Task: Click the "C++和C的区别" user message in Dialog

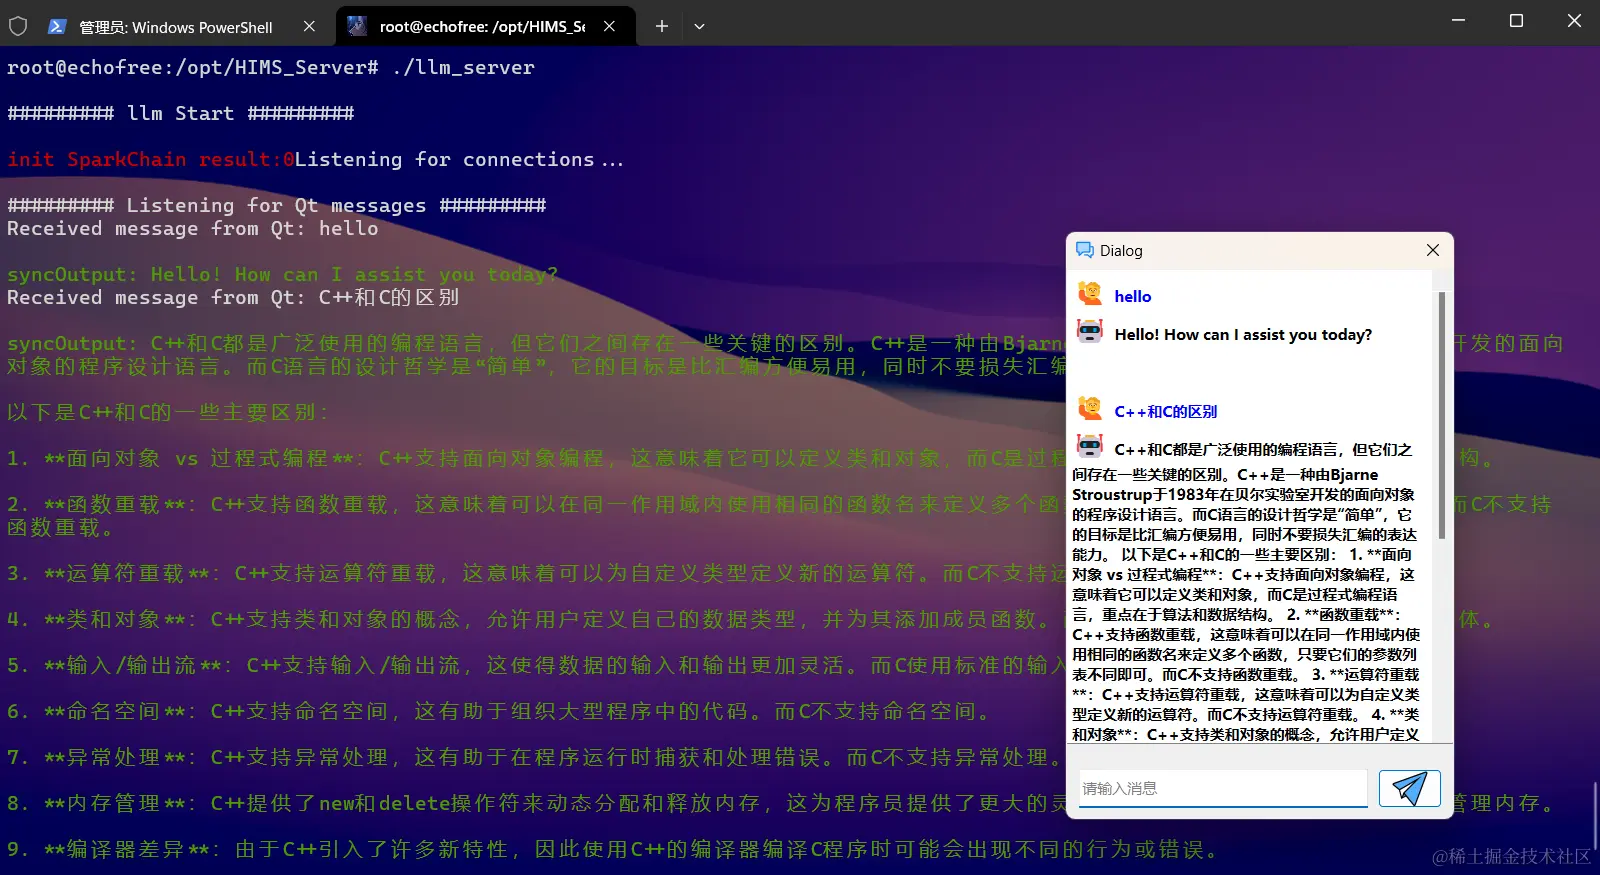Action: [1166, 411]
